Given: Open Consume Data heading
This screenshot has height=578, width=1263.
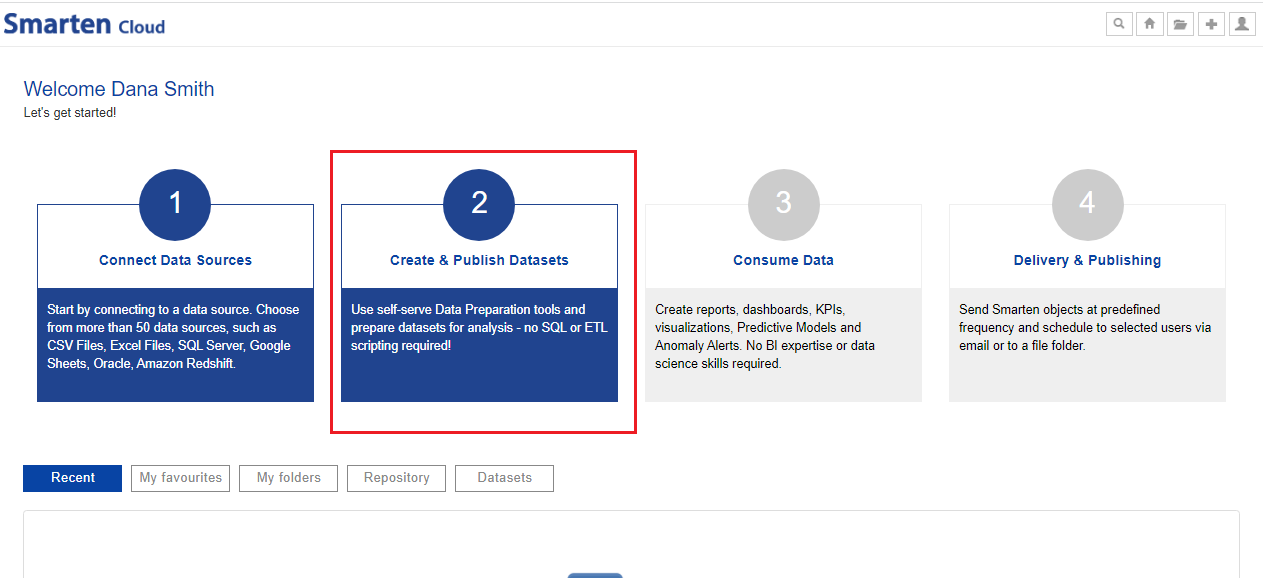Looking at the screenshot, I should 783,260.
